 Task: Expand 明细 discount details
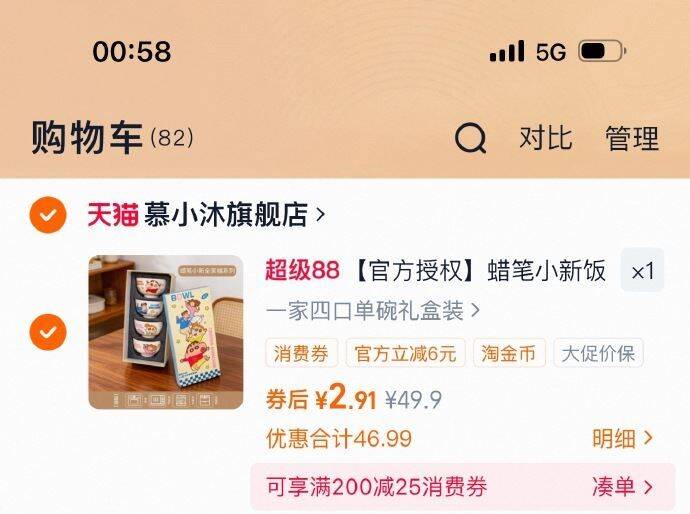click(x=622, y=438)
